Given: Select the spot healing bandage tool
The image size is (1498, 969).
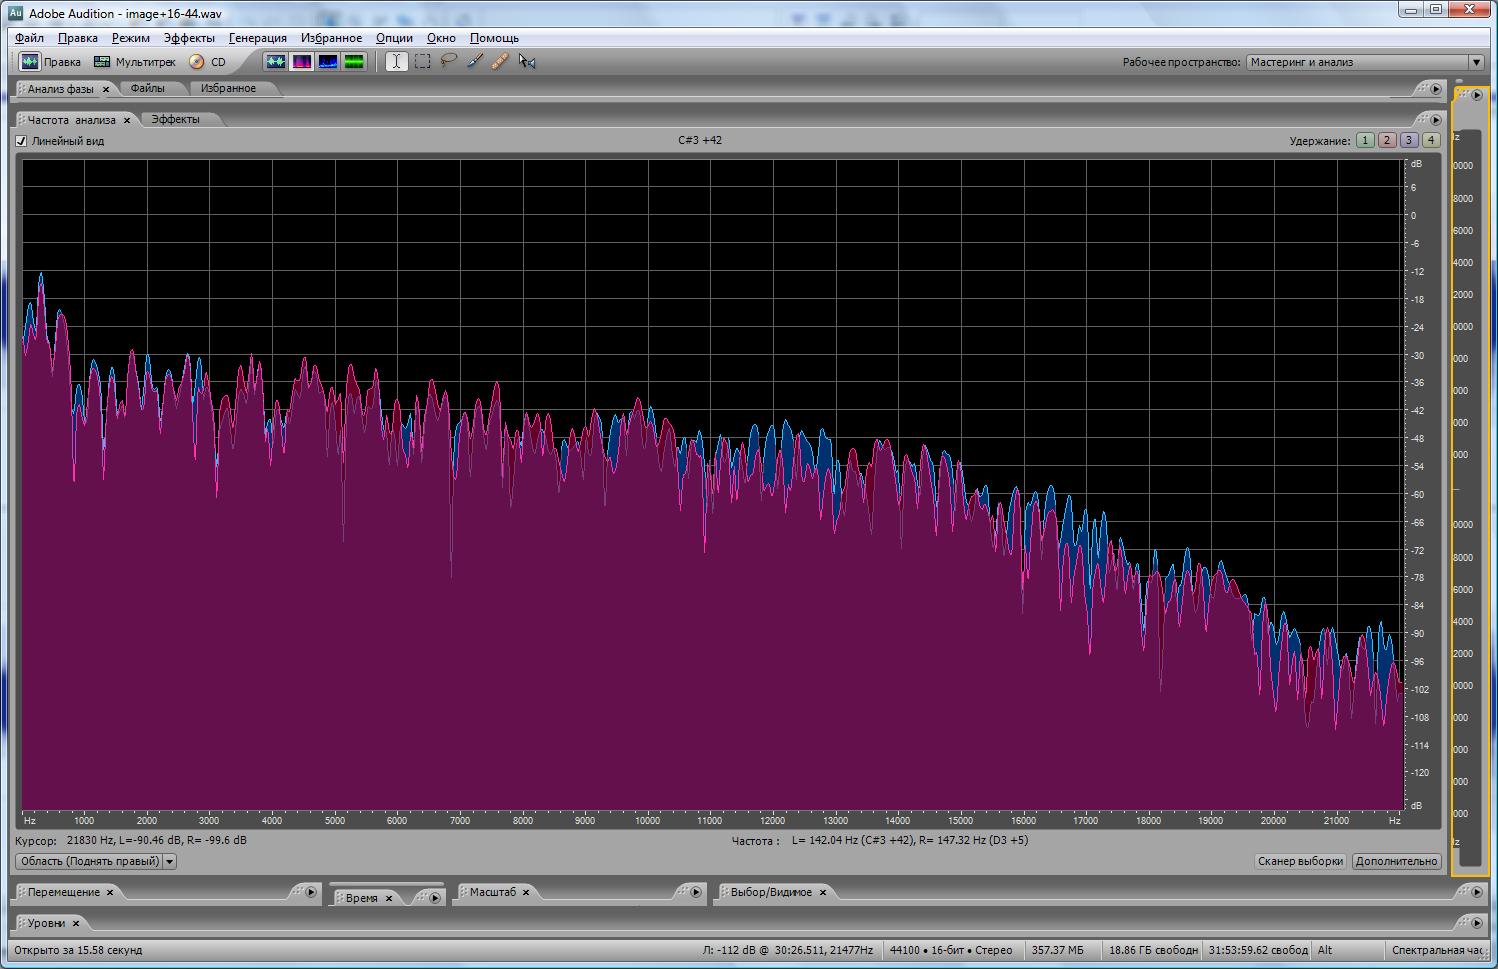Looking at the screenshot, I should pyautogui.click(x=500, y=62).
